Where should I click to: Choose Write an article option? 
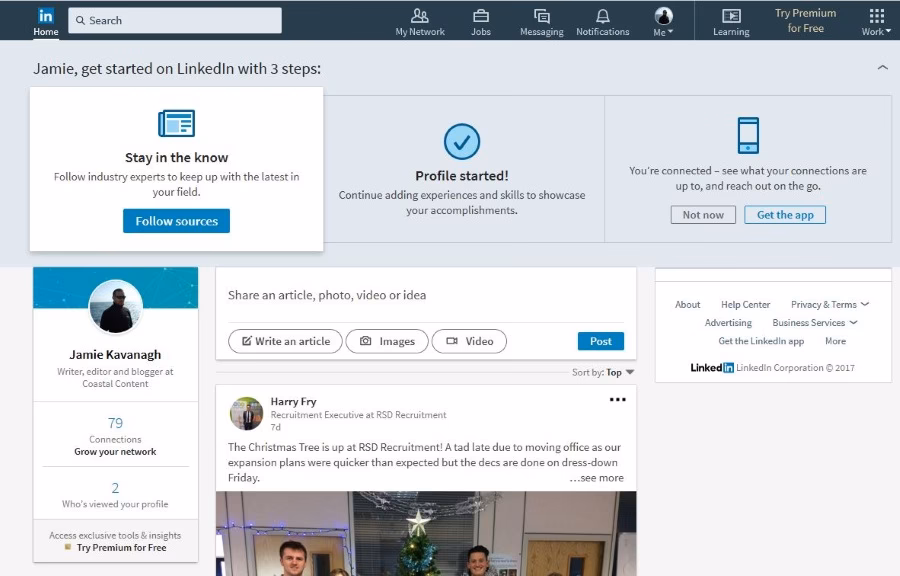tap(285, 341)
